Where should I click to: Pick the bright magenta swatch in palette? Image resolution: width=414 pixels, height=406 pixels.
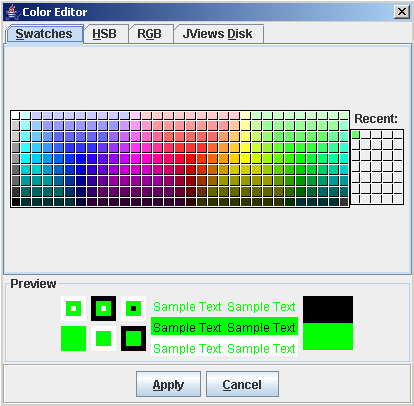136,158
